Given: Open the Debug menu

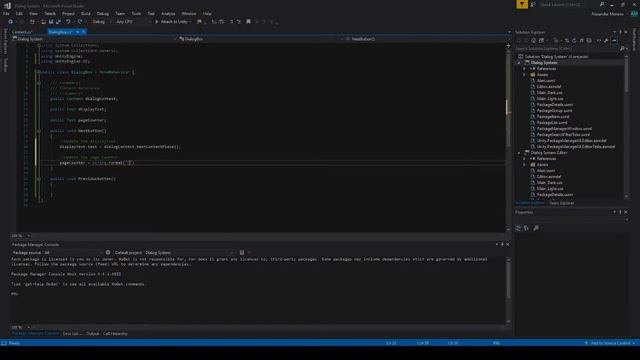Looking at the screenshot, I should pyautogui.click(x=102, y=13).
